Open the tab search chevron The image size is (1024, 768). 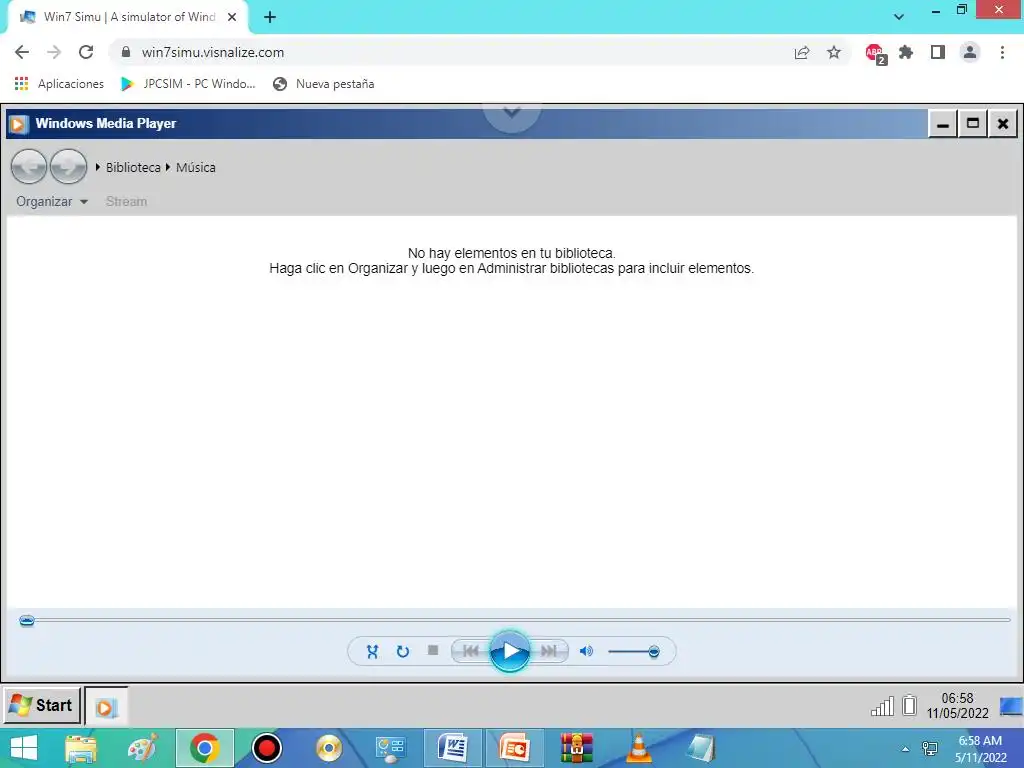point(899,17)
